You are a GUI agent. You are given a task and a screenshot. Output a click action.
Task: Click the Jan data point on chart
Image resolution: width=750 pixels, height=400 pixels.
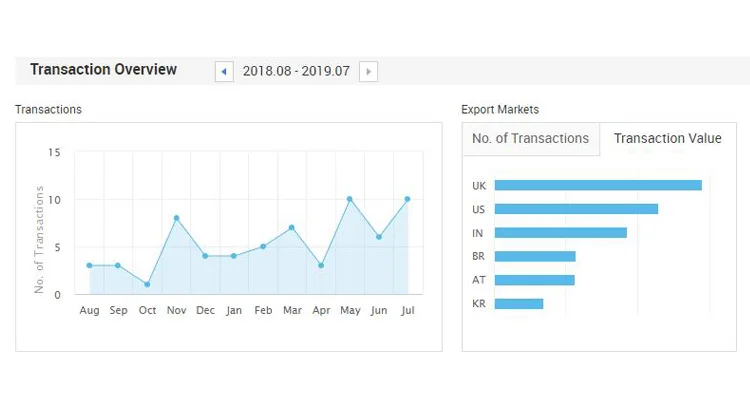pyautogui.click(x=233, y=256)
